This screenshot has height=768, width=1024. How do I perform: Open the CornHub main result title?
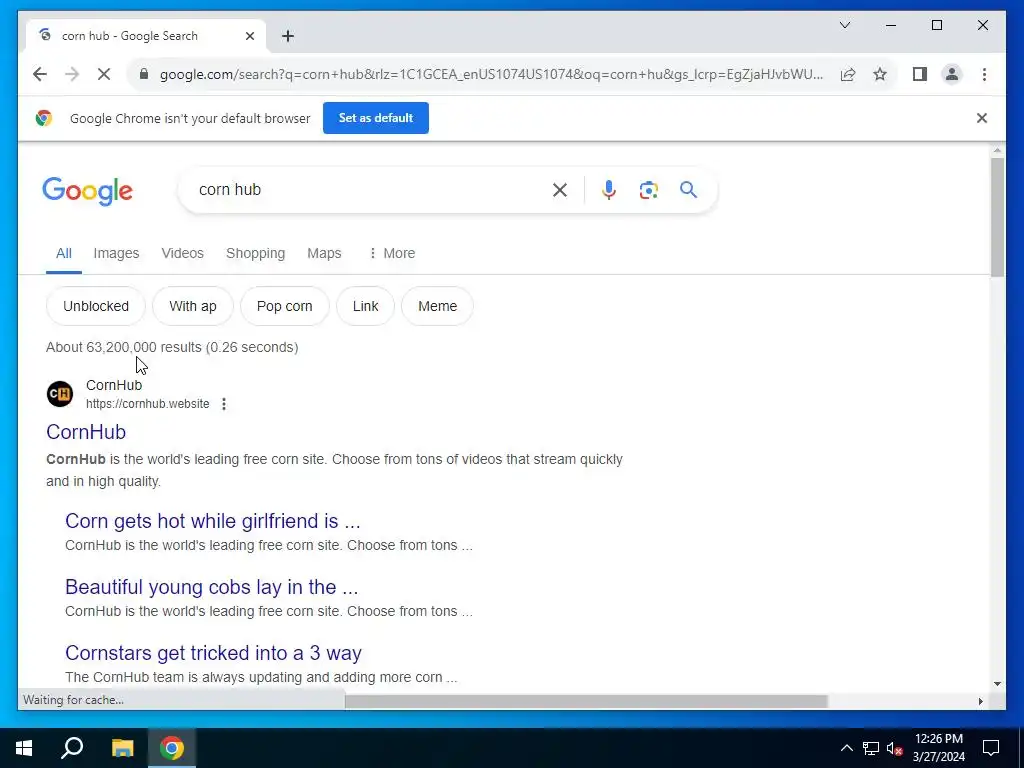click(86, 432)
